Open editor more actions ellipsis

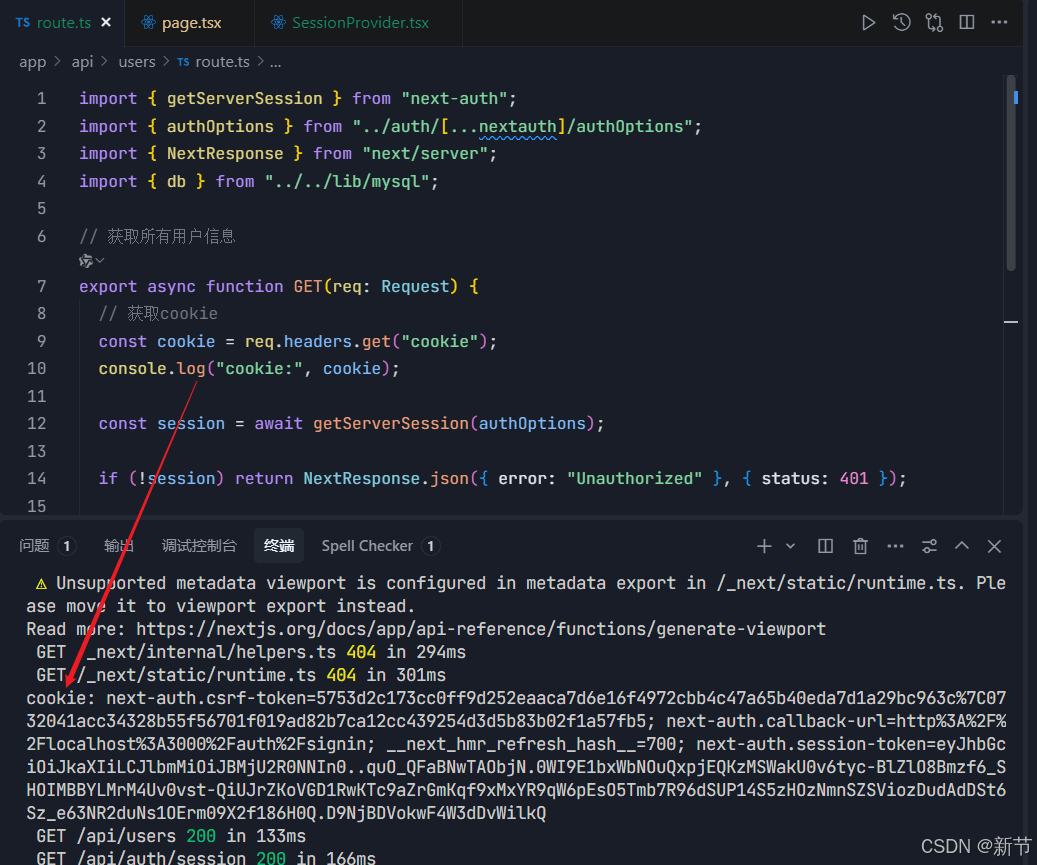click(999, 22)
